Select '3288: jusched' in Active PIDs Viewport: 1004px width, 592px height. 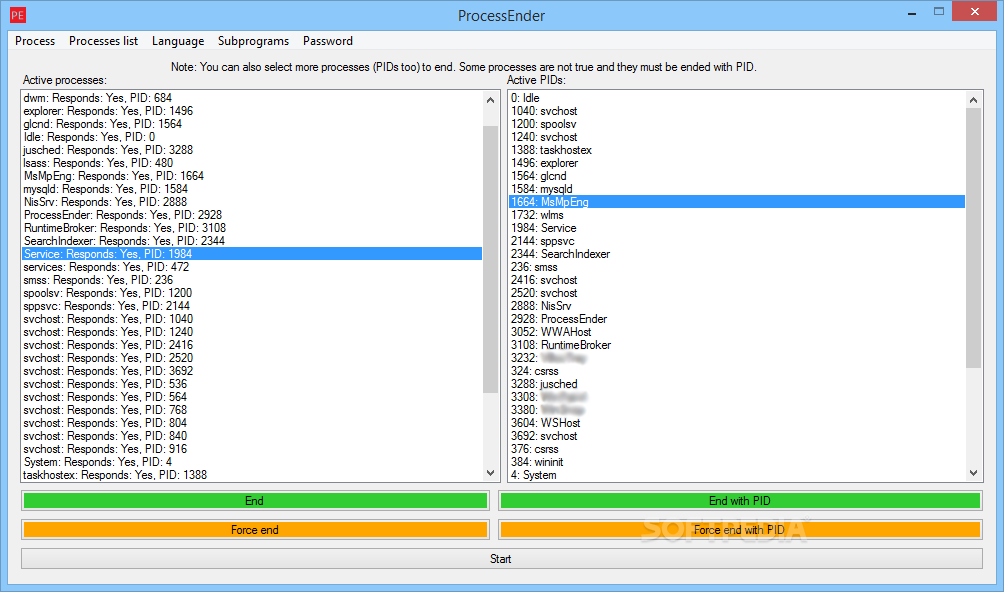[737, 384]
